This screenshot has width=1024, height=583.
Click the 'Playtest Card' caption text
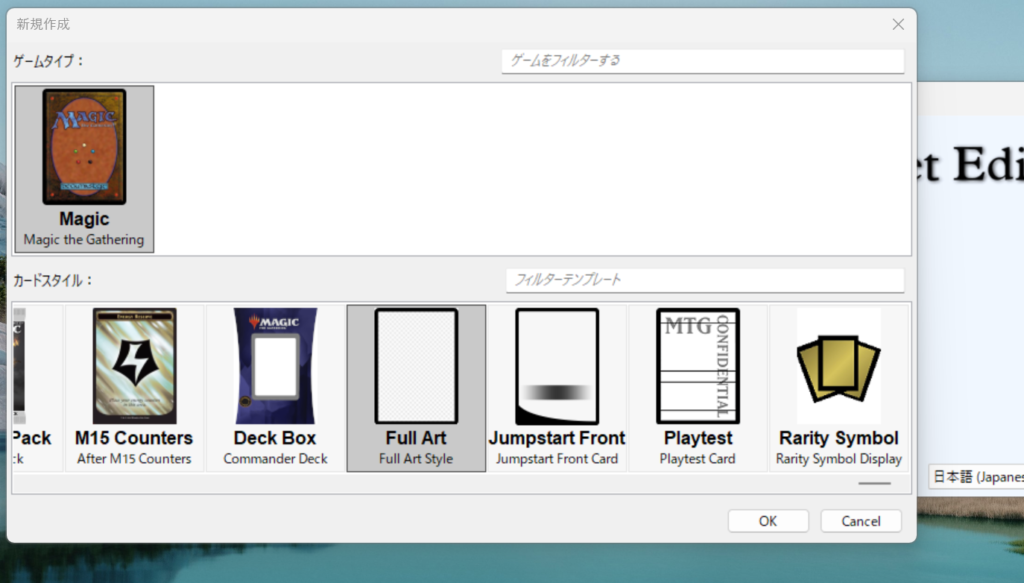(697, 459)
